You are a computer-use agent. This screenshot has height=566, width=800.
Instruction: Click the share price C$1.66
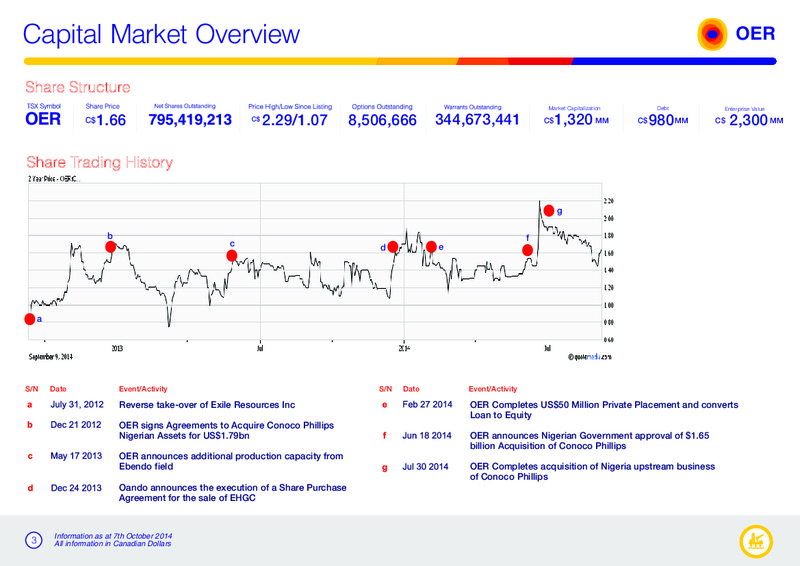click(x=106, y=120)
